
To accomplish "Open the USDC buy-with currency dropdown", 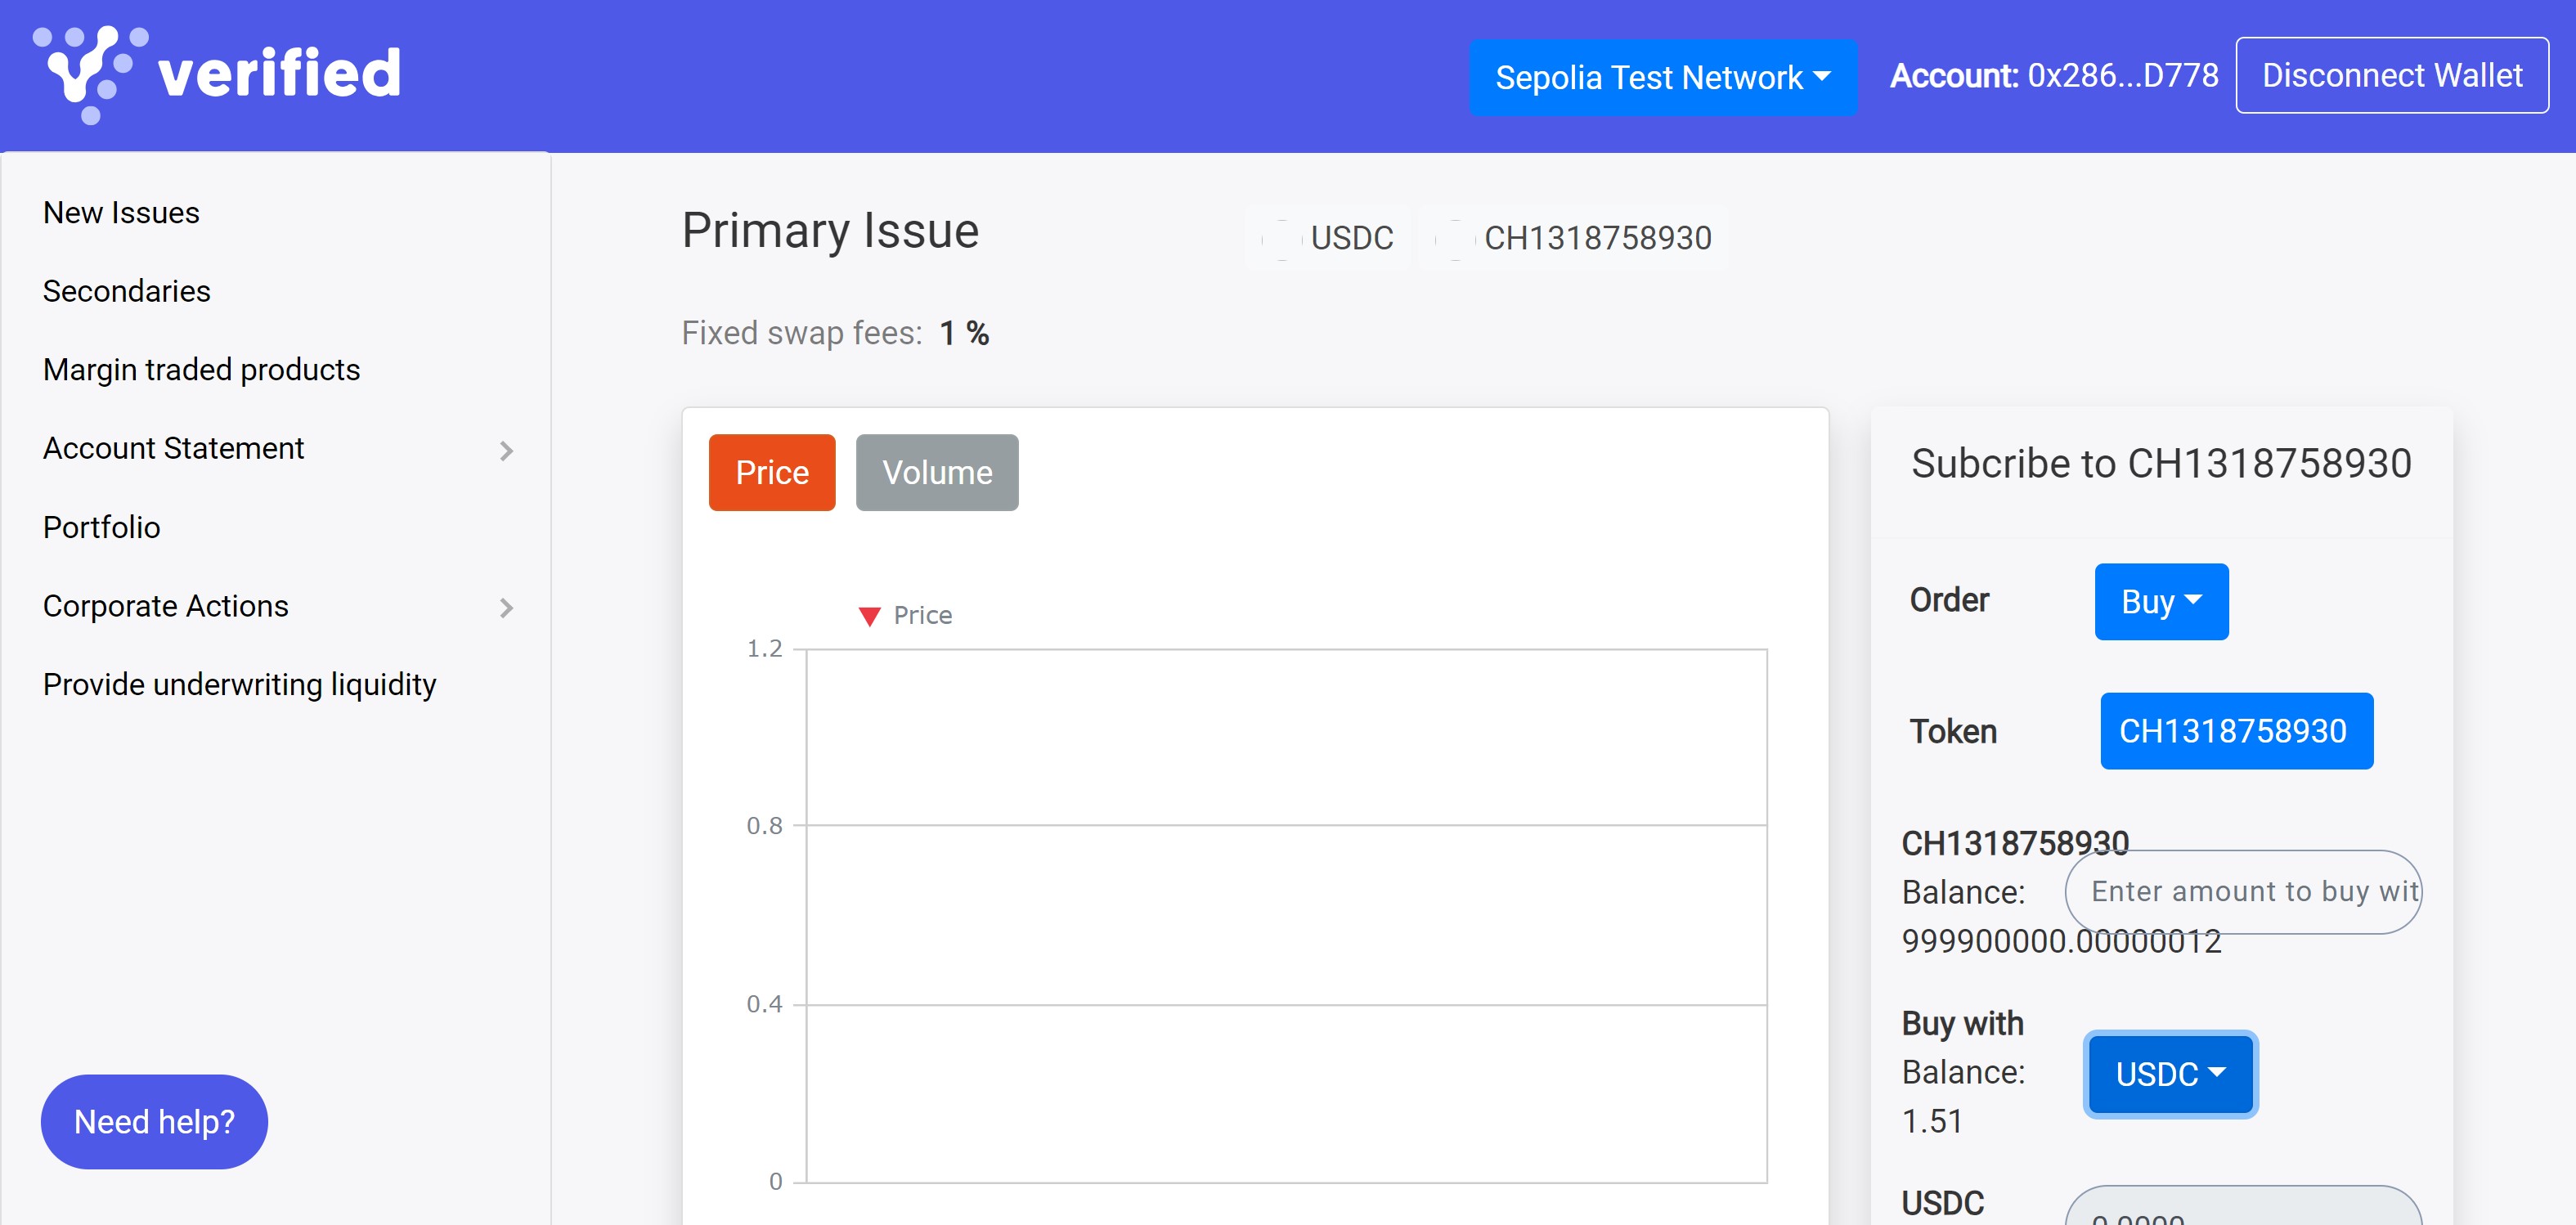I will click(2169, 1073).
